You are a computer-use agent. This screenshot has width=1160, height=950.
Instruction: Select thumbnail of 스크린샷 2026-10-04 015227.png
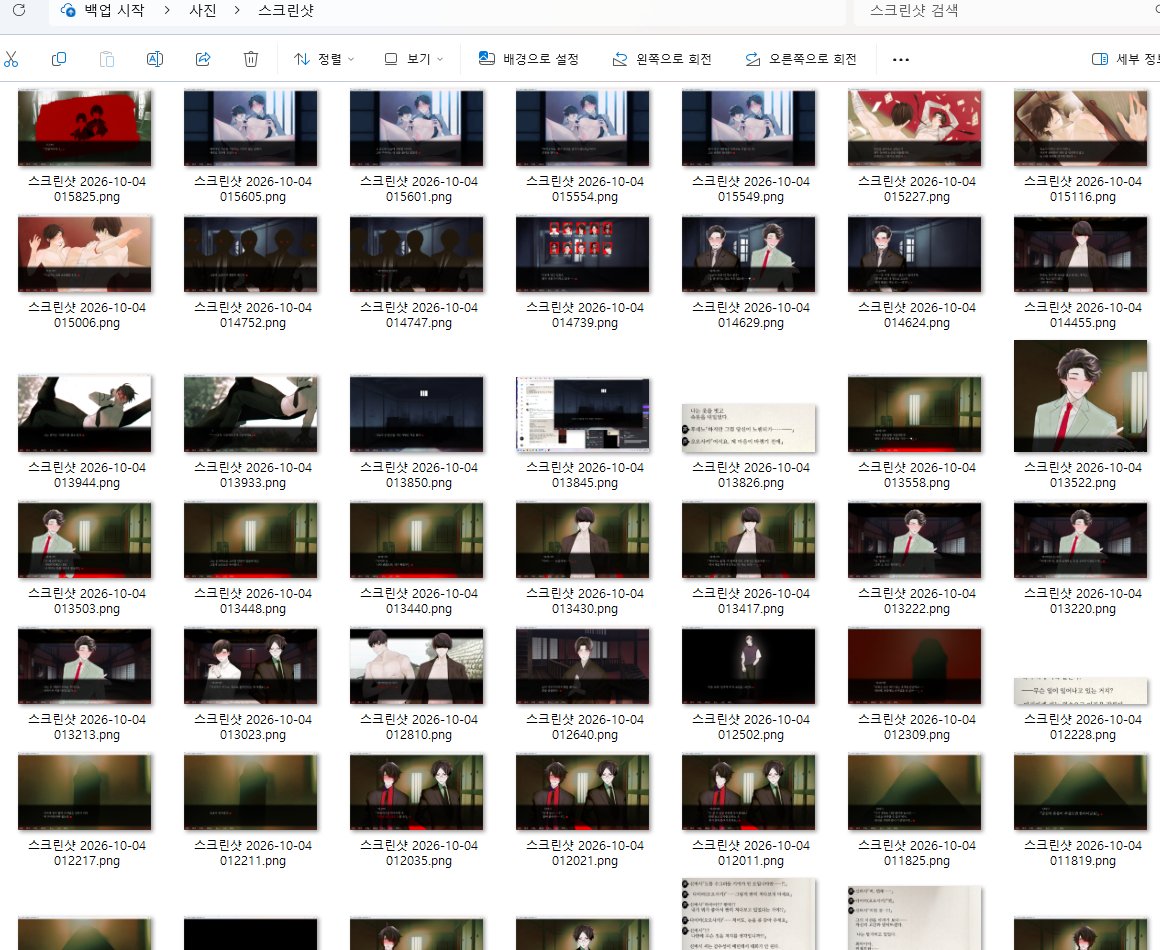914,128
